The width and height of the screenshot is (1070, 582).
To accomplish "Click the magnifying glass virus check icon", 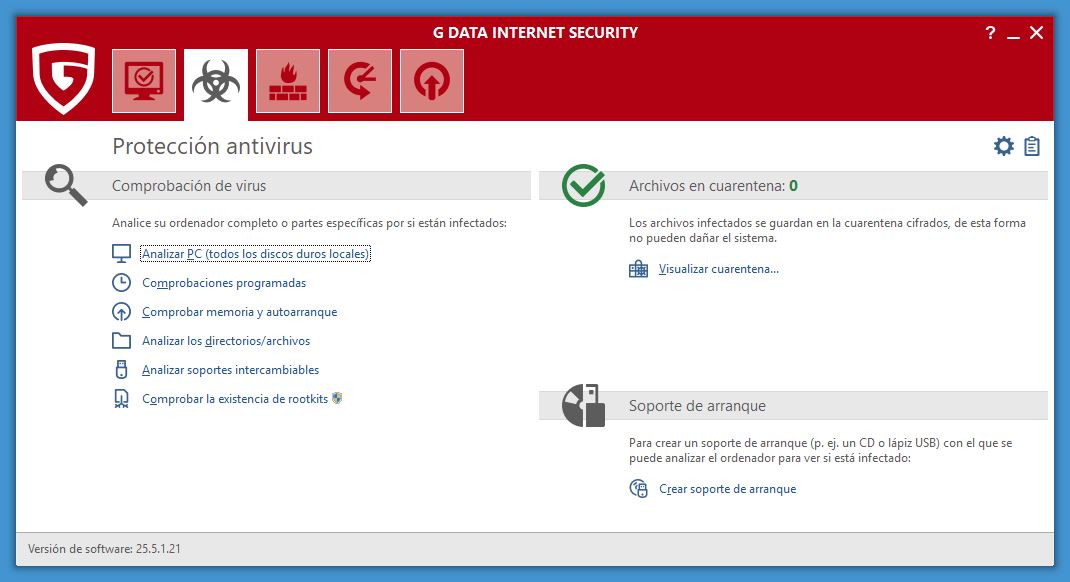I will coord(66,185).
